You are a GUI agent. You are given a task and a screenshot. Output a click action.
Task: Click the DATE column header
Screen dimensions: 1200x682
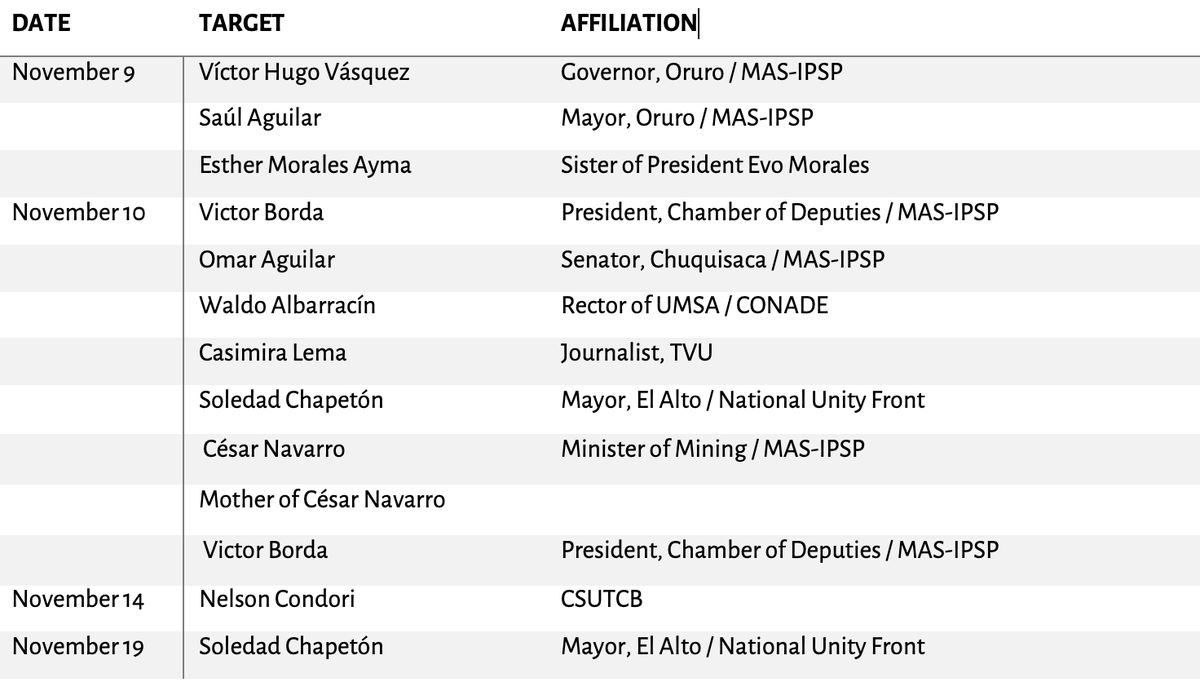(x=41, y=22)
